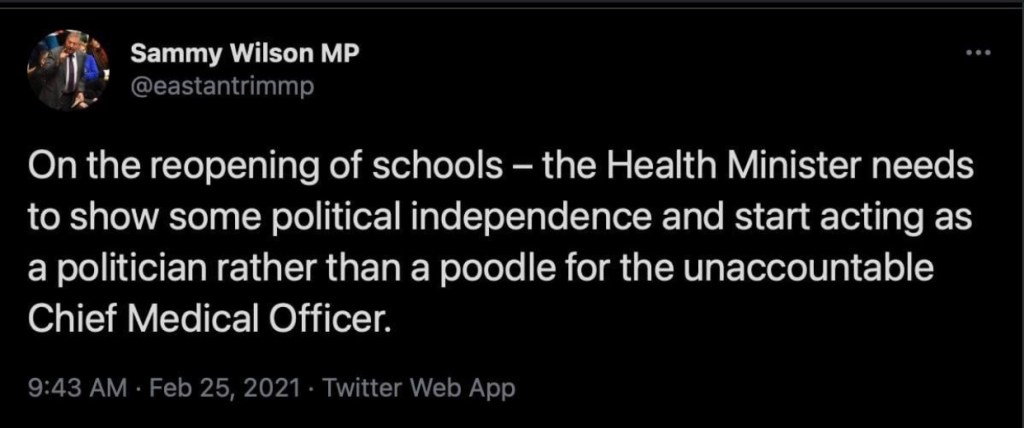This screenshot has width=1024, height=428.
Task: Visit the @eastantrimmp handle link
Action: click(x=223, y=87)
